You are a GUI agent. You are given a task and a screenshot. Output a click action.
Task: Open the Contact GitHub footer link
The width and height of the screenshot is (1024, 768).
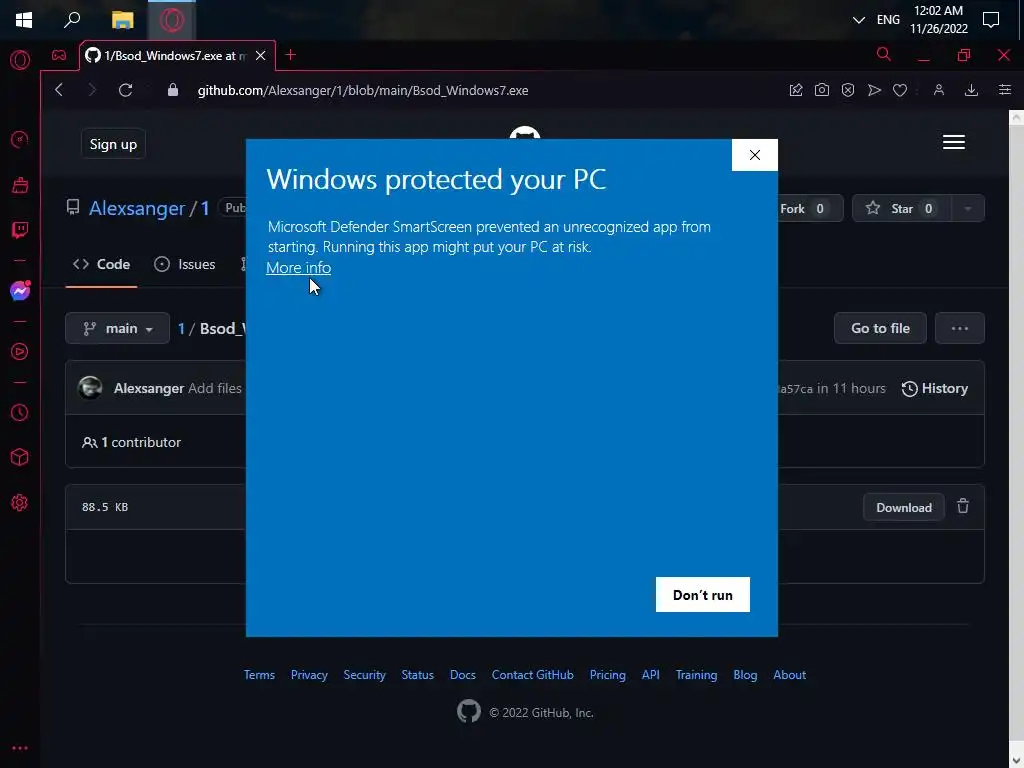click(x=532, y=675)
